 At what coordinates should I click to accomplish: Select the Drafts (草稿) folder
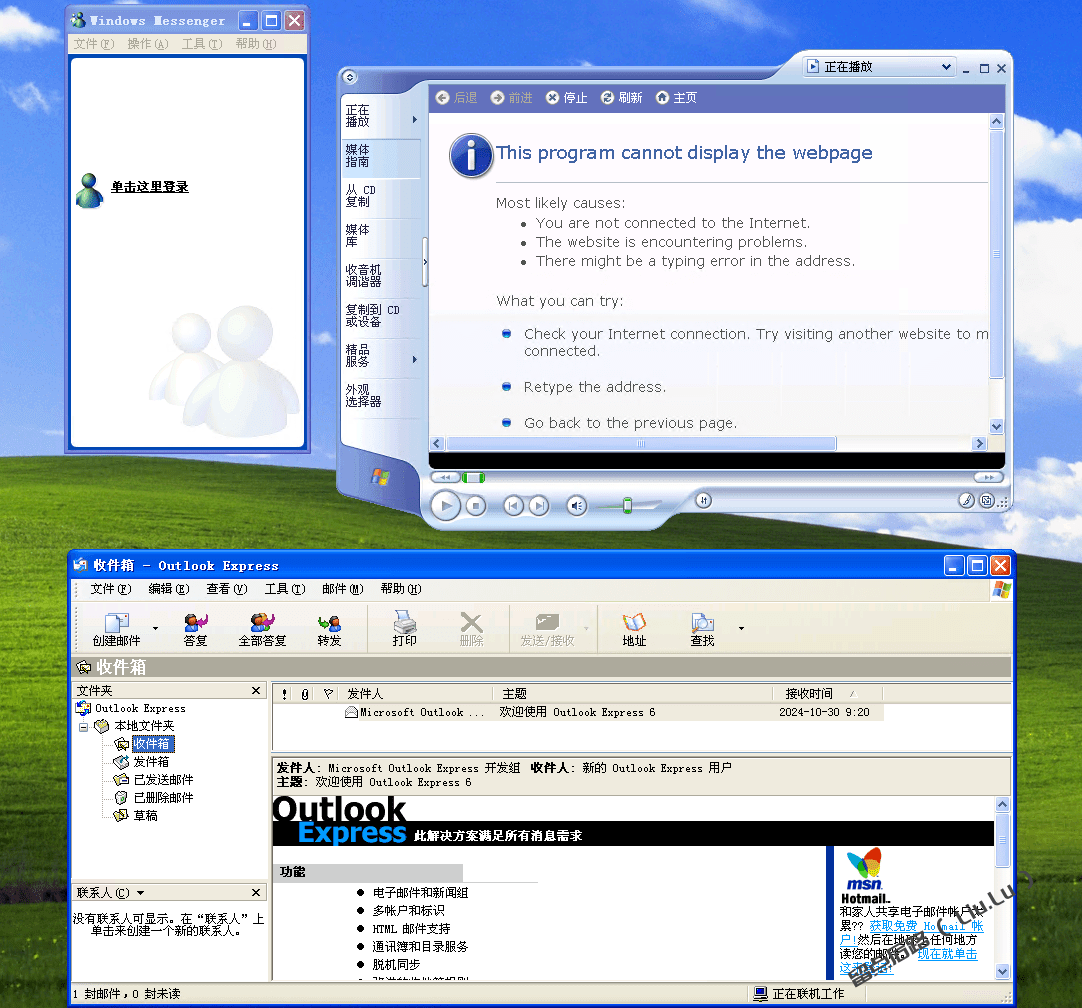point(146,816)
